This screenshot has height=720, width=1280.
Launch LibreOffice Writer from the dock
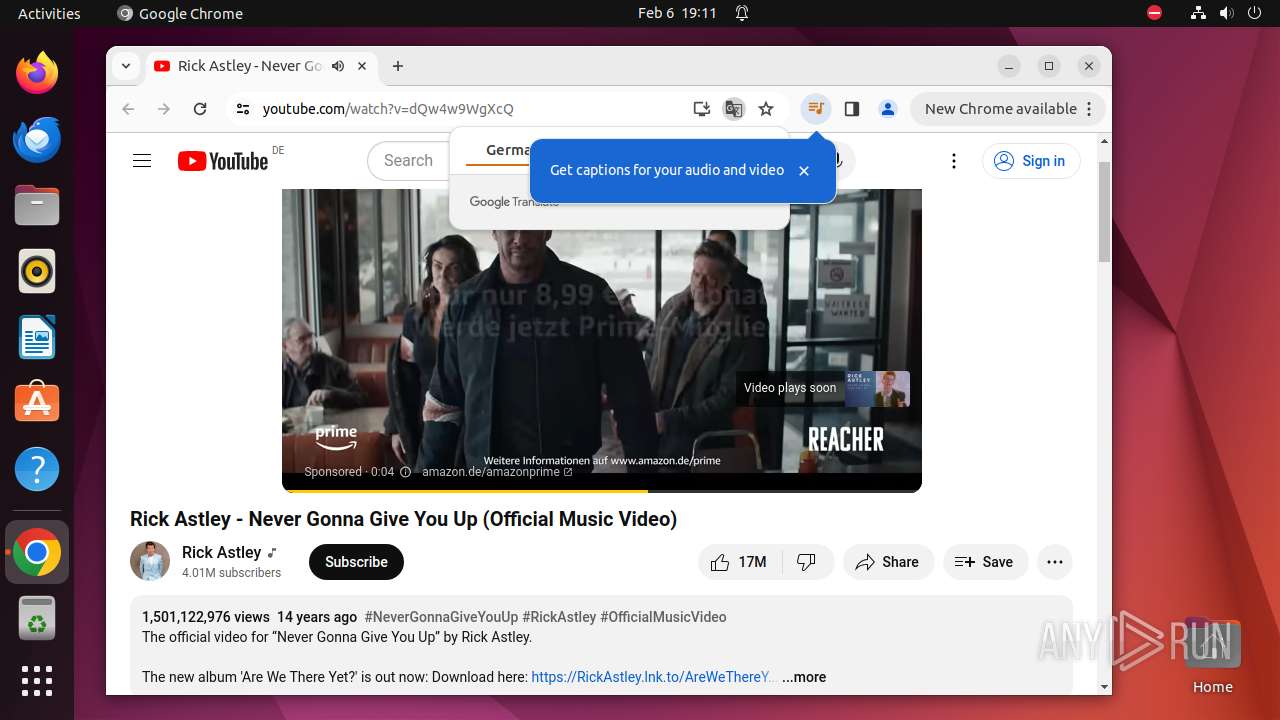(37, 337)
